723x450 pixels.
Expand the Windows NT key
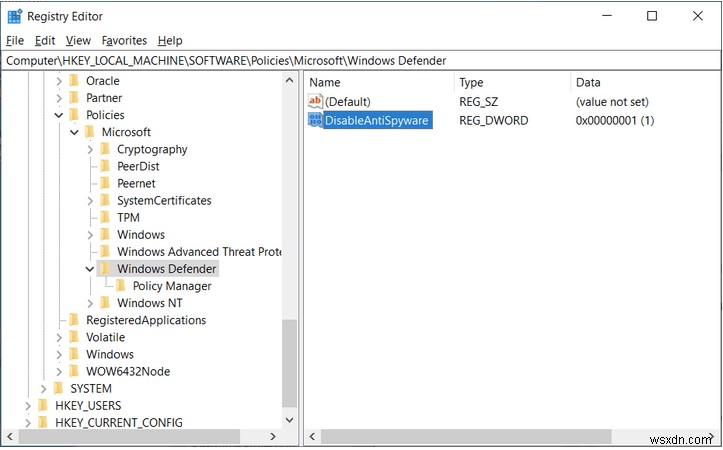coord(90,303)
